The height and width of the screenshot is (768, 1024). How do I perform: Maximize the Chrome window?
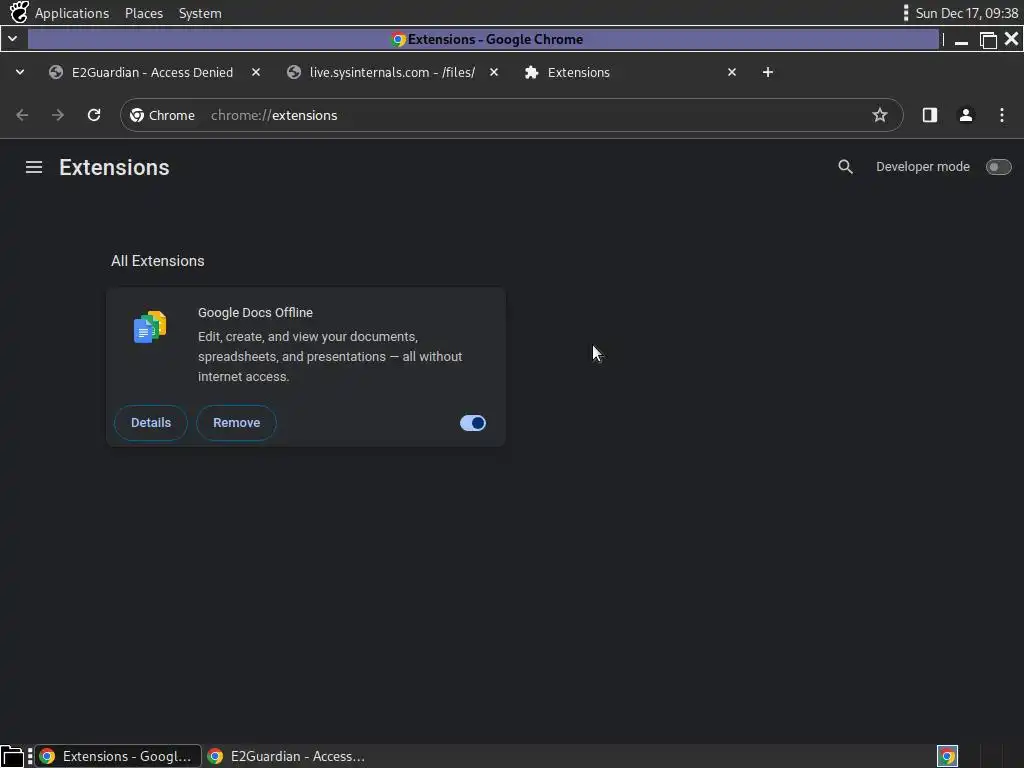tap(988, 40)
